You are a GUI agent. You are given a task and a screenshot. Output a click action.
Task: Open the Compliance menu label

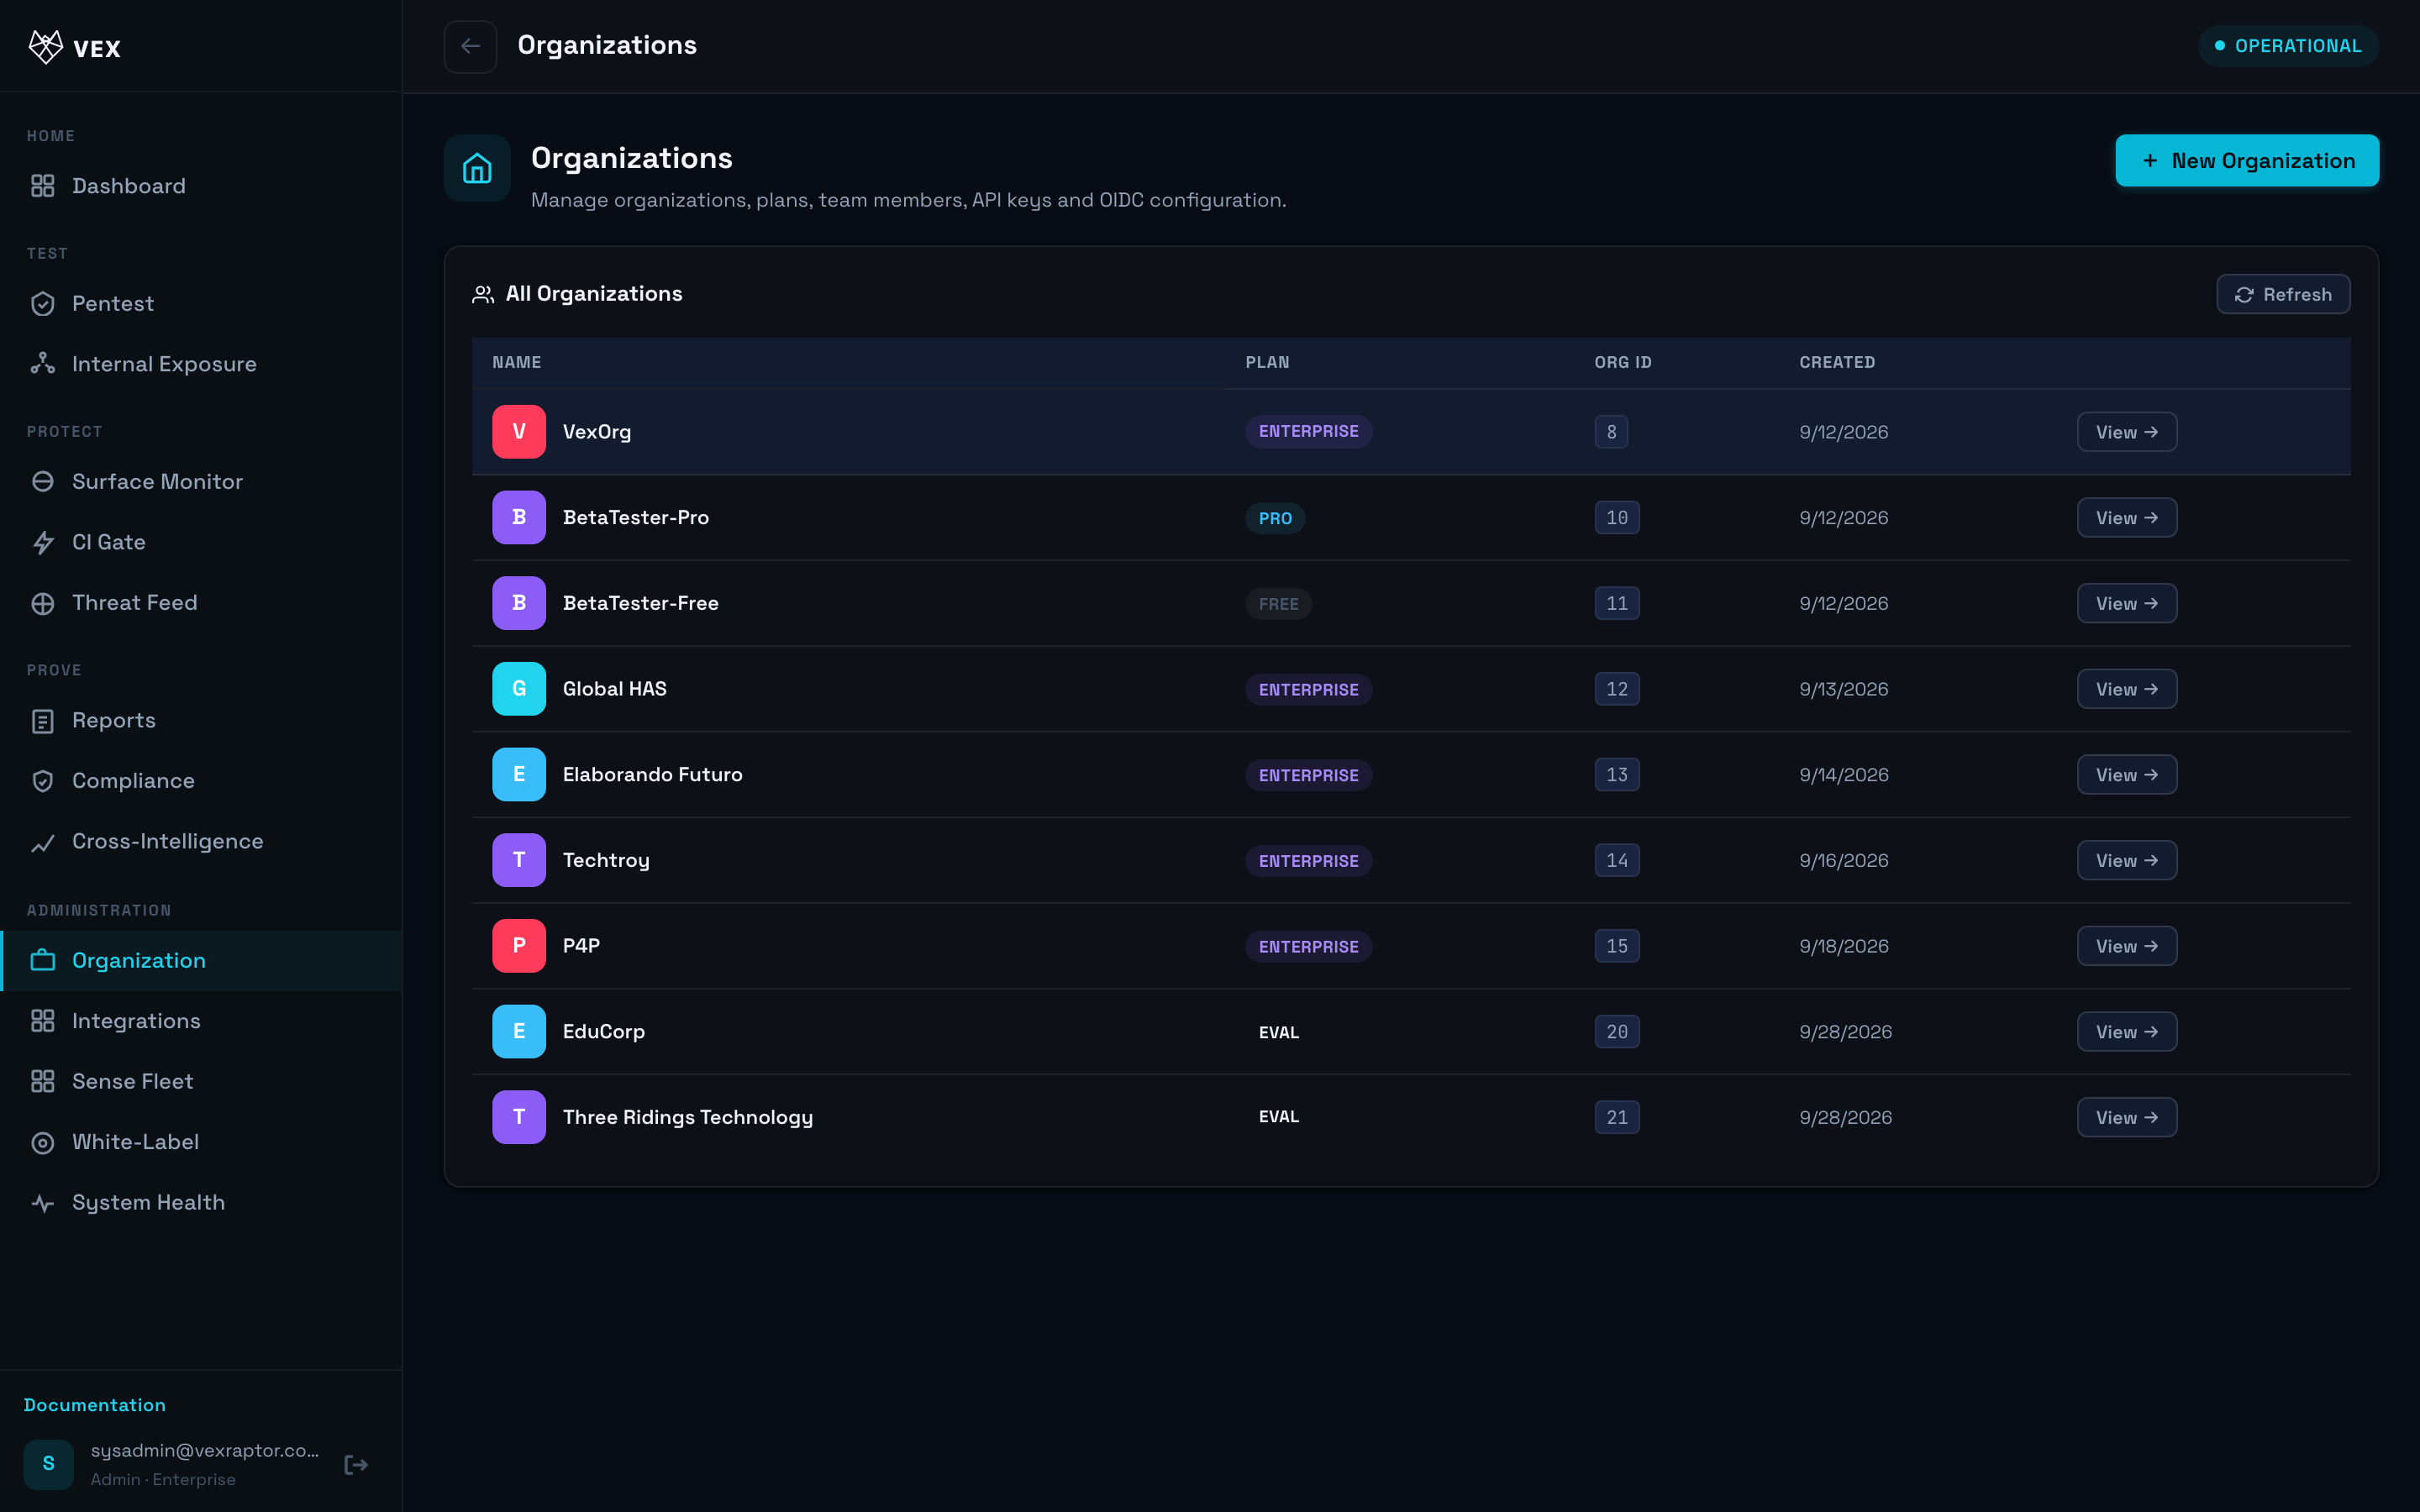[133, 781]
